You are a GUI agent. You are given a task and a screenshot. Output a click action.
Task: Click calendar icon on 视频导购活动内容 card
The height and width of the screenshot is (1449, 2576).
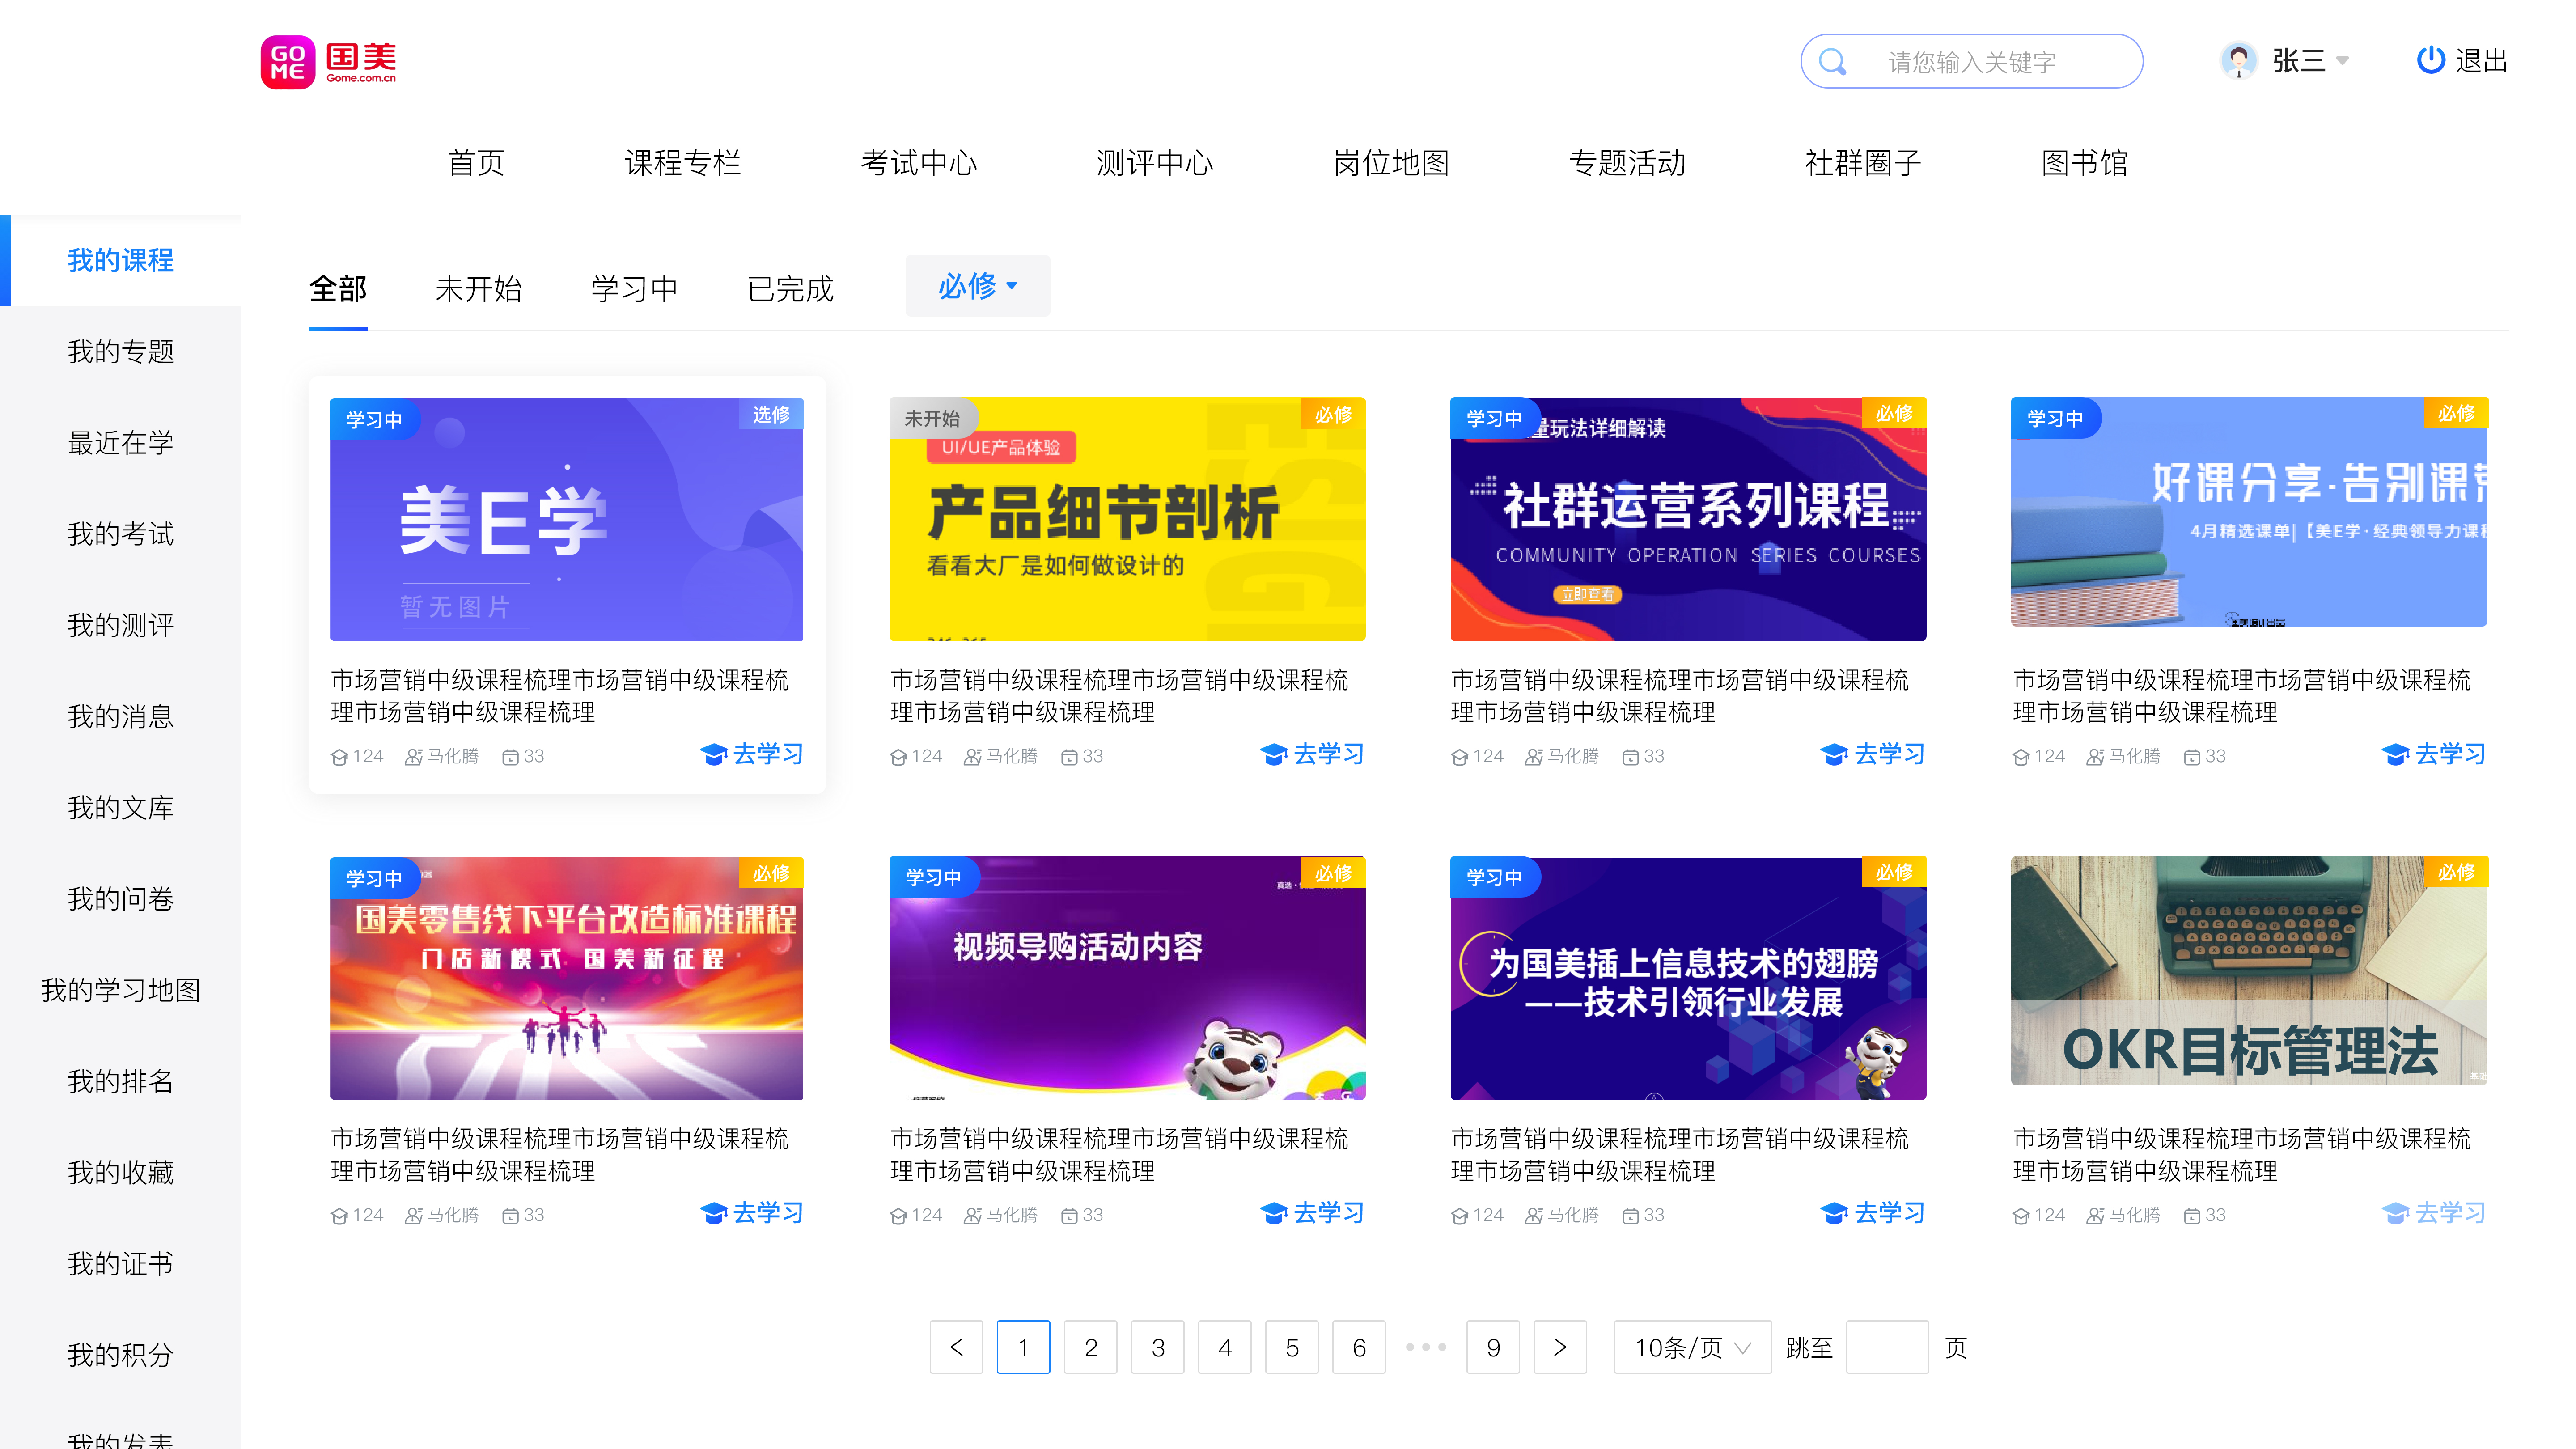click(x=1069, y=1216)
